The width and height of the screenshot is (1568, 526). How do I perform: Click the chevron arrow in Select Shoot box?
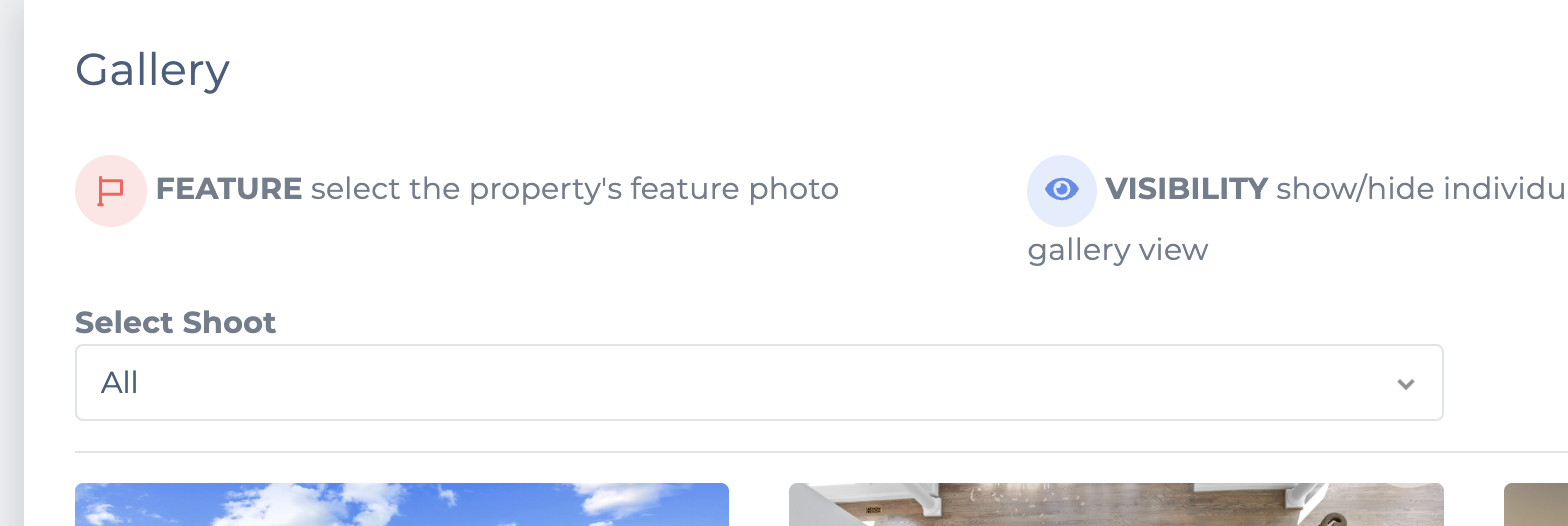(x=1406, y=384)
